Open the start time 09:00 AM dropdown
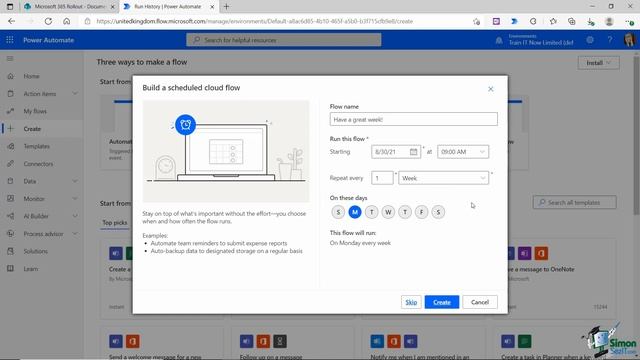Viewport: 640px width, 360px height. pos(463,152)
